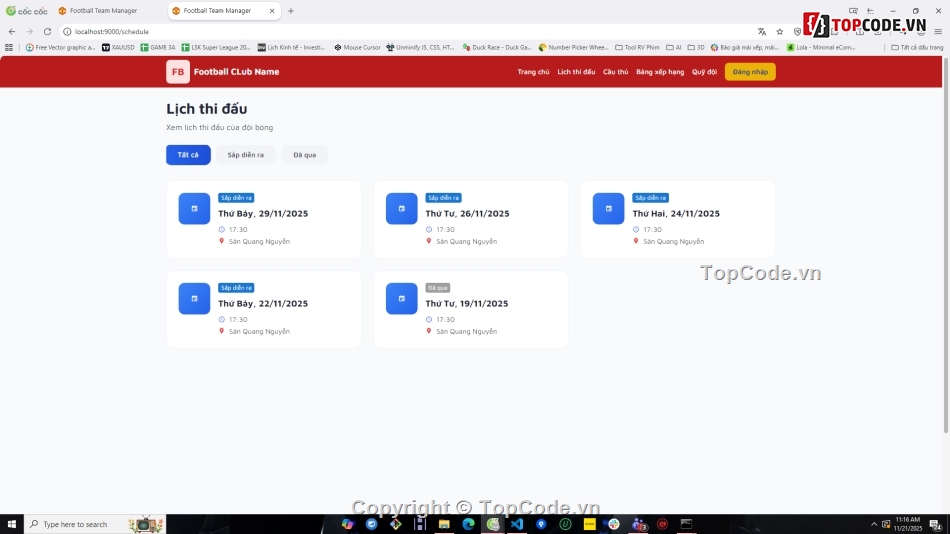Click calendar icon on Thứ Tư 19/11/2025 card
The image size is (950, 534).
pos(401,299)
